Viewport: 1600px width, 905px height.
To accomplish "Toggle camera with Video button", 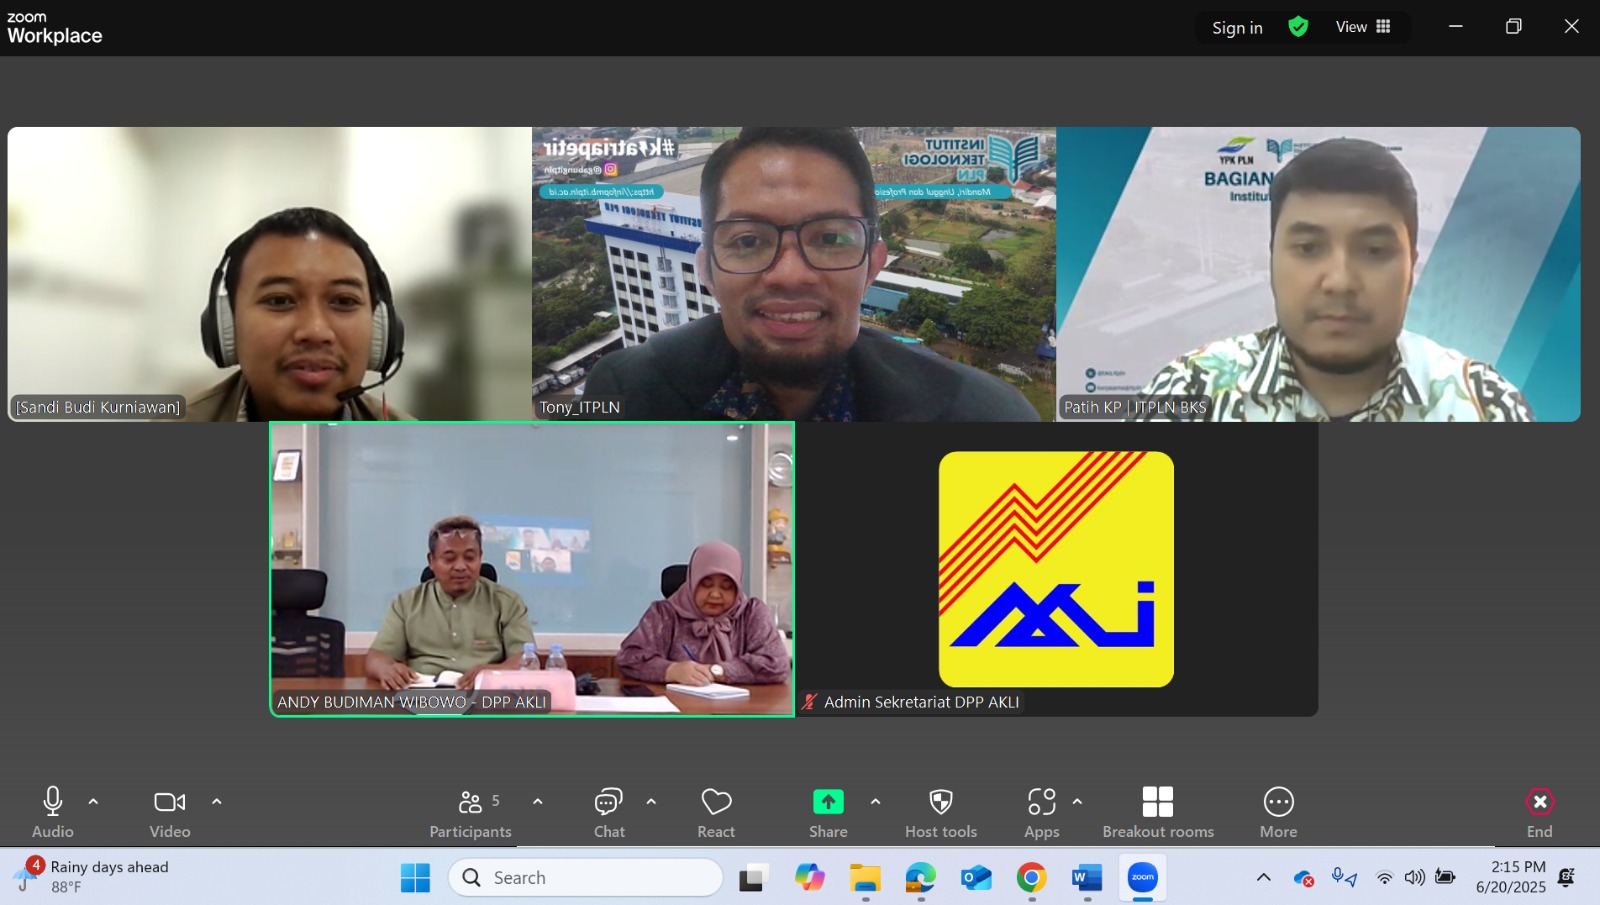I will tap(170, 812).
